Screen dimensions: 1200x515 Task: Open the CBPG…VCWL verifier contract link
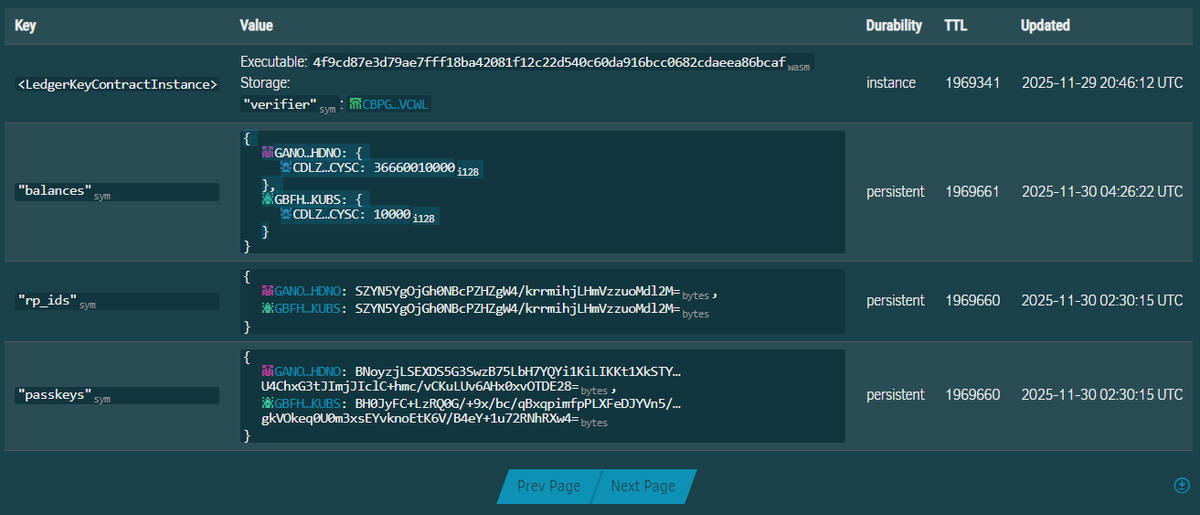tap(396, 104)
